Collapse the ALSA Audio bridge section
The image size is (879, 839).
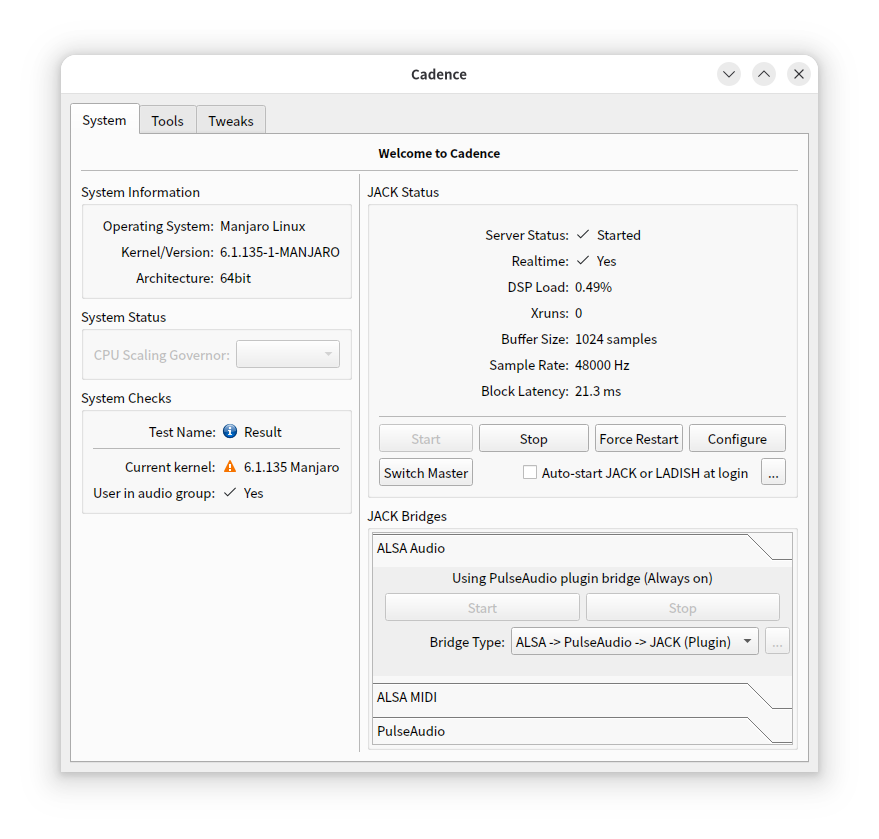[582, 548]
